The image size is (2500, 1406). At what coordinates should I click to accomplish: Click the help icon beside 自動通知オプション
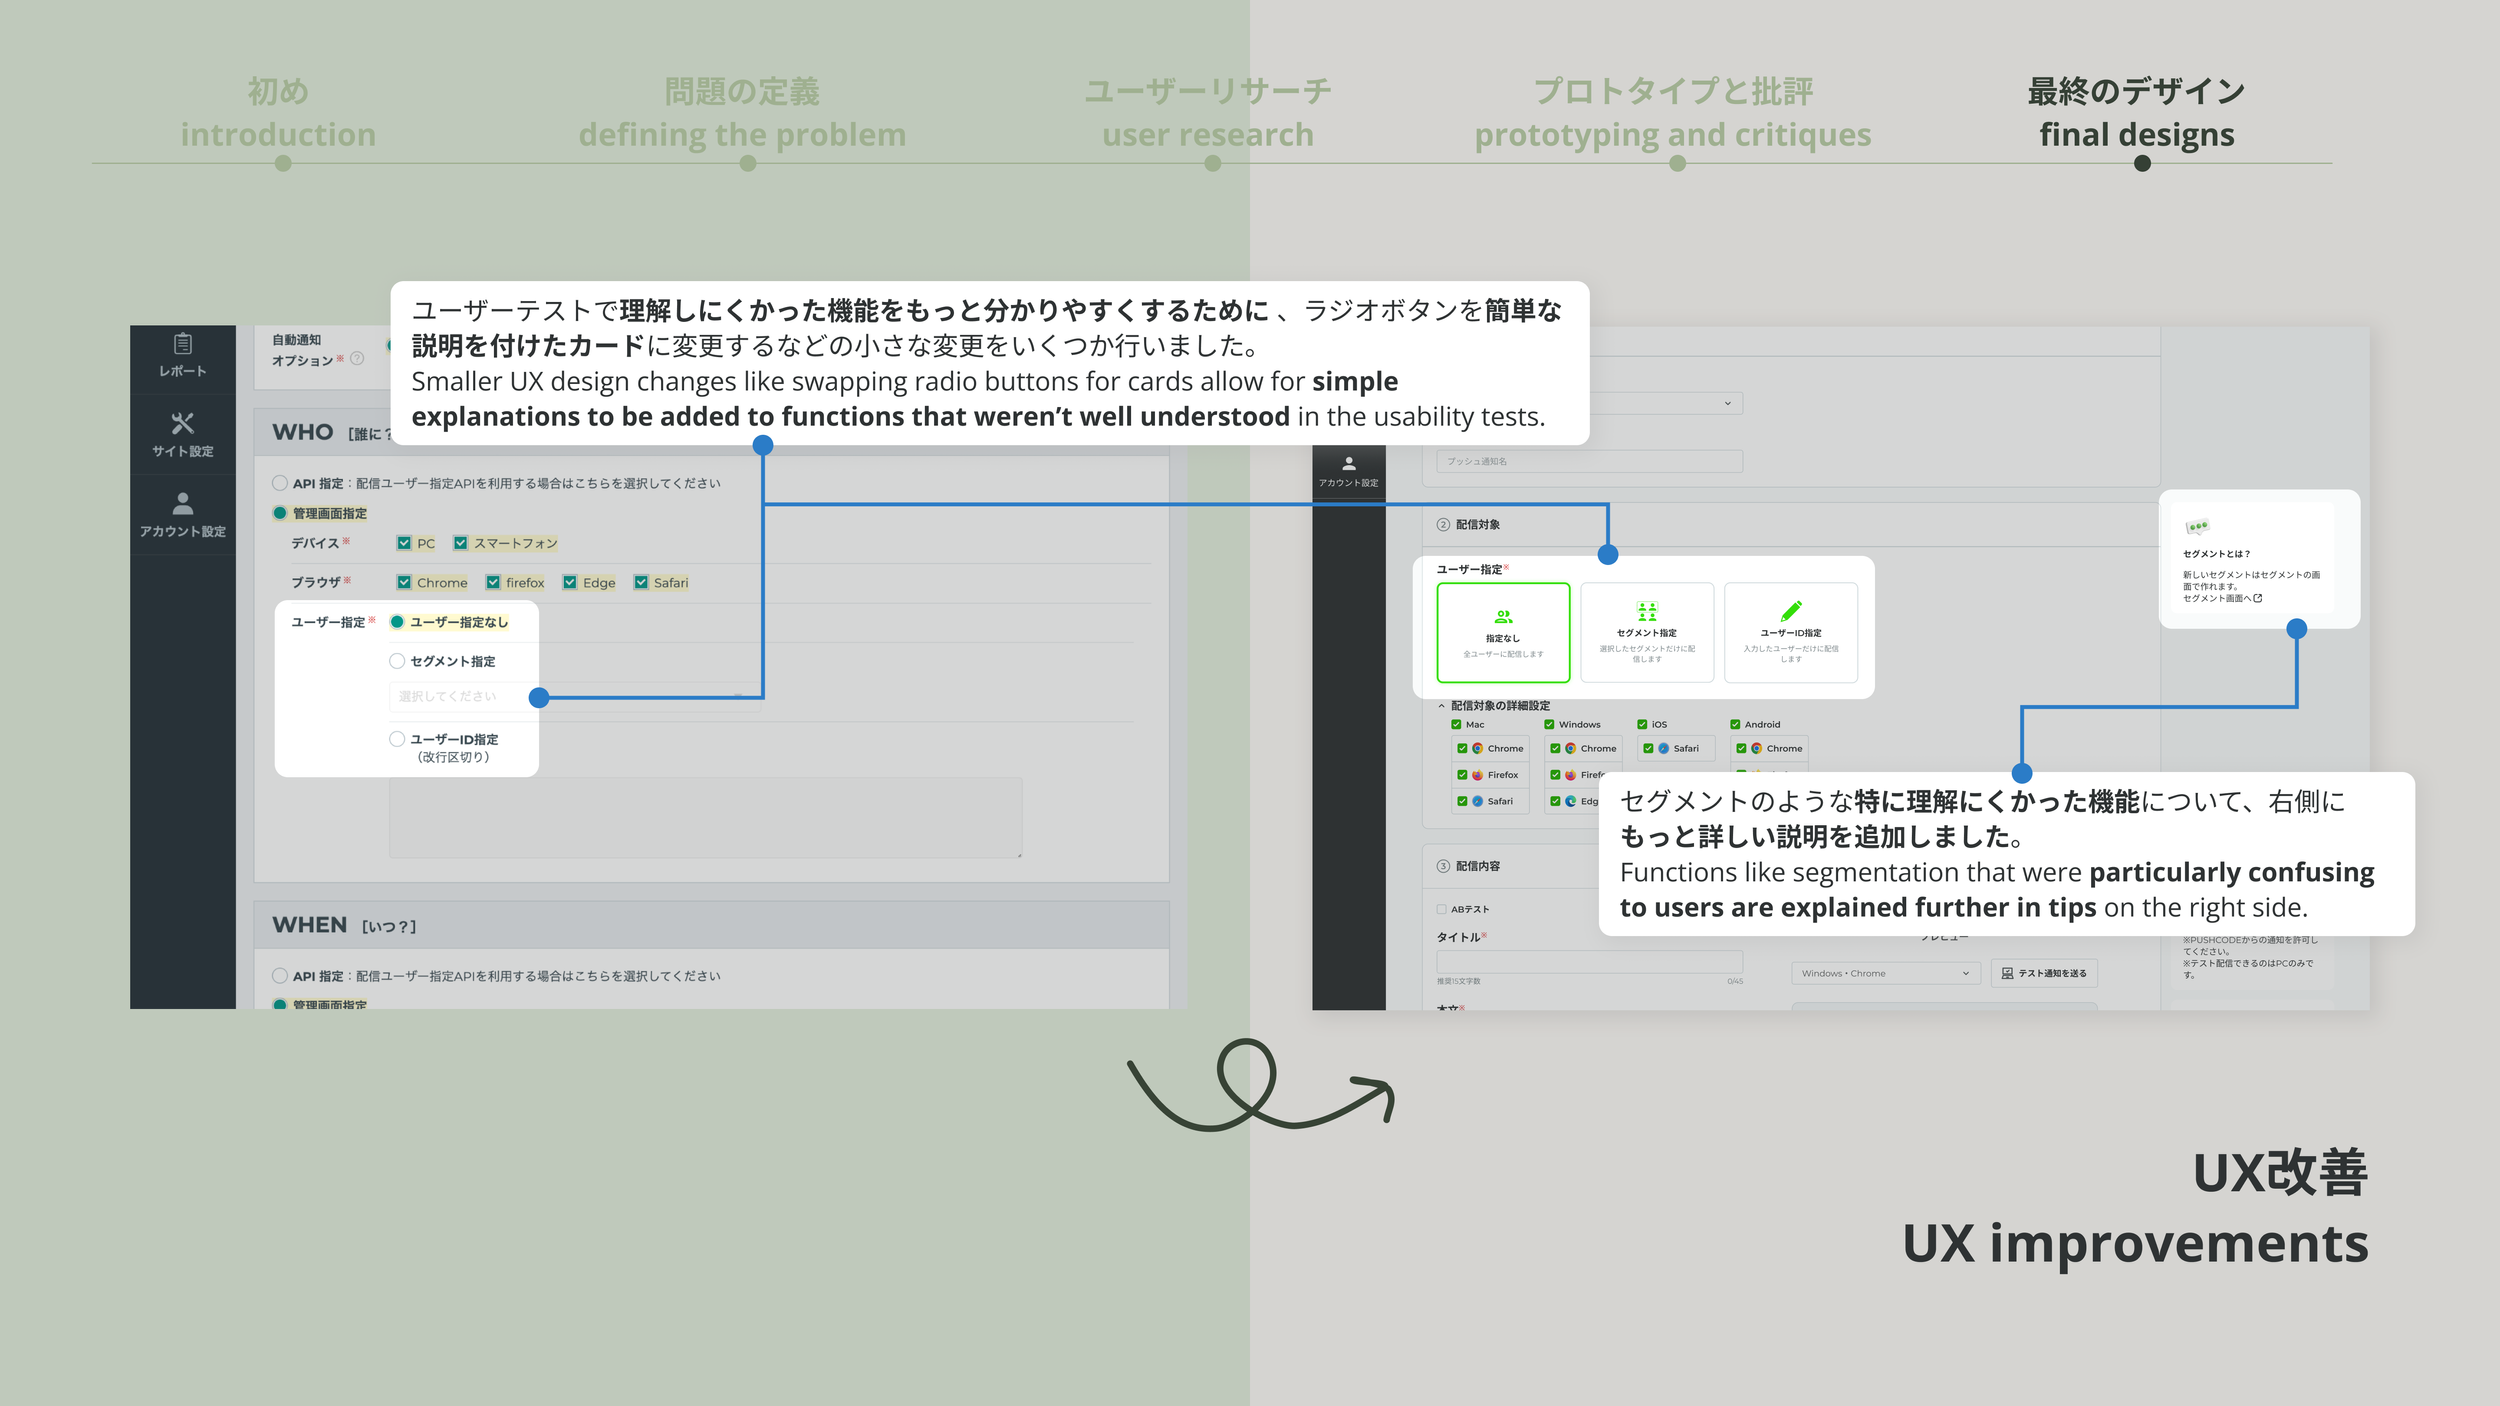tap(357, 359)
